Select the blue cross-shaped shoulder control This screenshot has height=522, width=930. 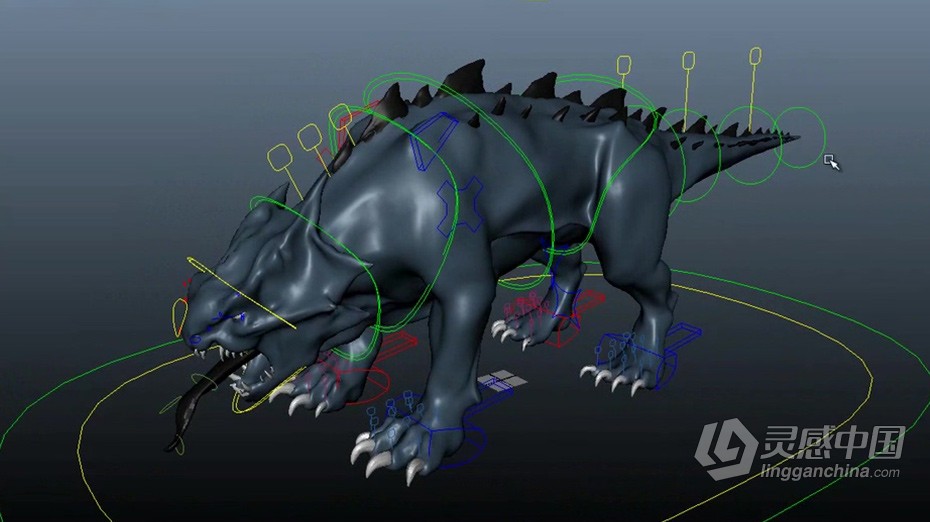460,205
